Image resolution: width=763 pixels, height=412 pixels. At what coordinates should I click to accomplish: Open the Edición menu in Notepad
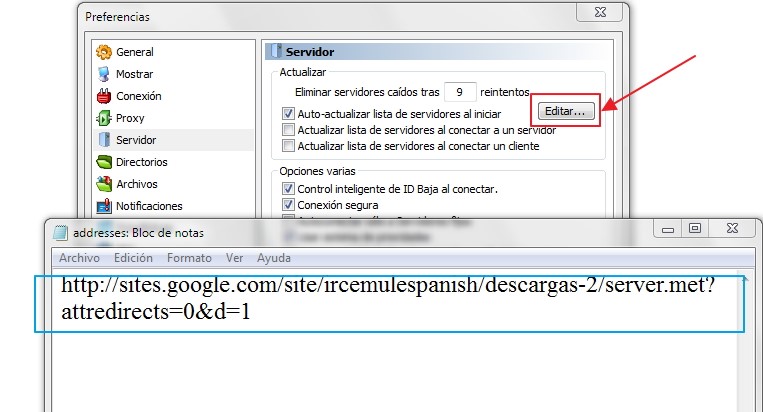(133, 258)
